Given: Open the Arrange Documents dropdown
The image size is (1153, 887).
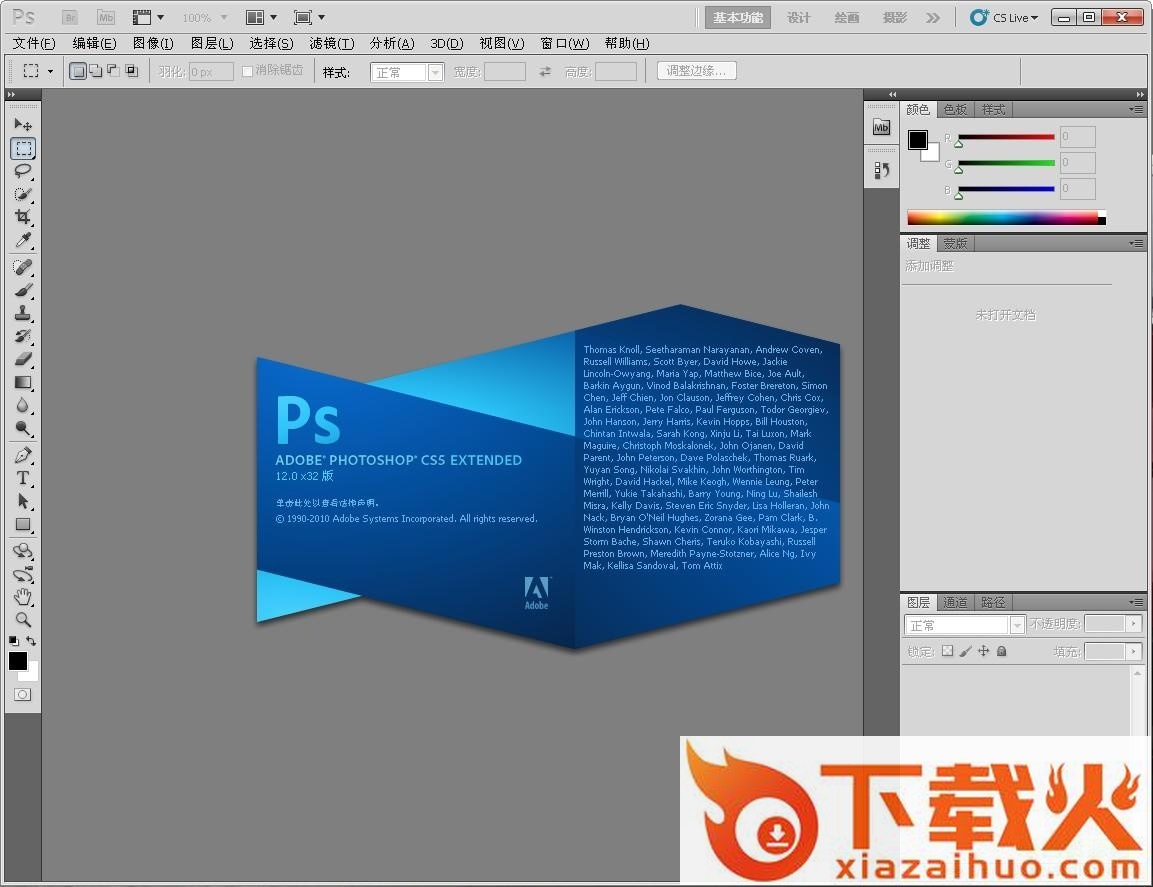Looking at the screenshot, I should point(261,18).
